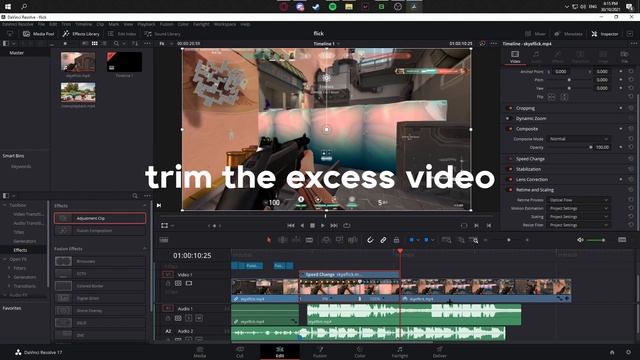Image resolution: width=640 pixels, height=360 pixels.
Task: Search the Effects Library magnifier icon
Action: click(x=135, y=196)
